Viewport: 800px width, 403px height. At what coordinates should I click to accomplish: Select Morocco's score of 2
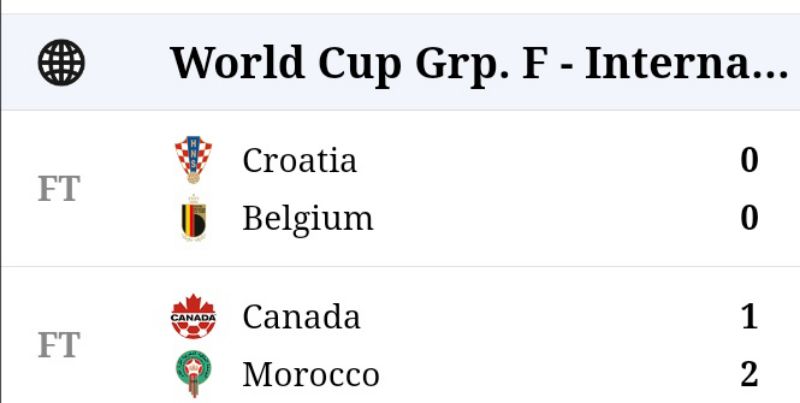pos(749,375)
